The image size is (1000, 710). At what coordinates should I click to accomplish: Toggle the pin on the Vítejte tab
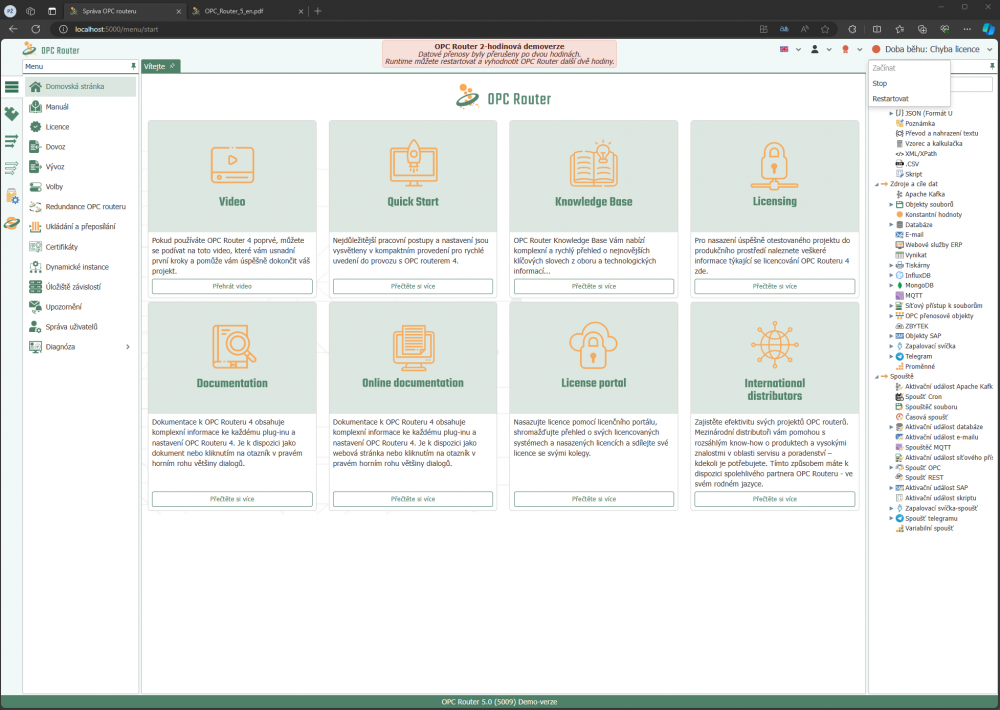(172, 66)
